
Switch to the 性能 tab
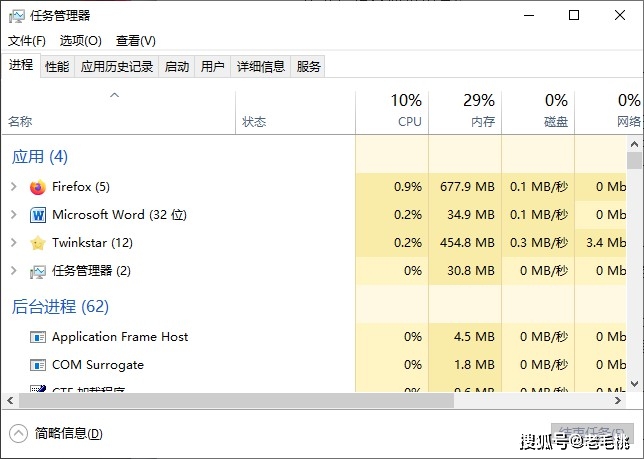tap(57, 67)
